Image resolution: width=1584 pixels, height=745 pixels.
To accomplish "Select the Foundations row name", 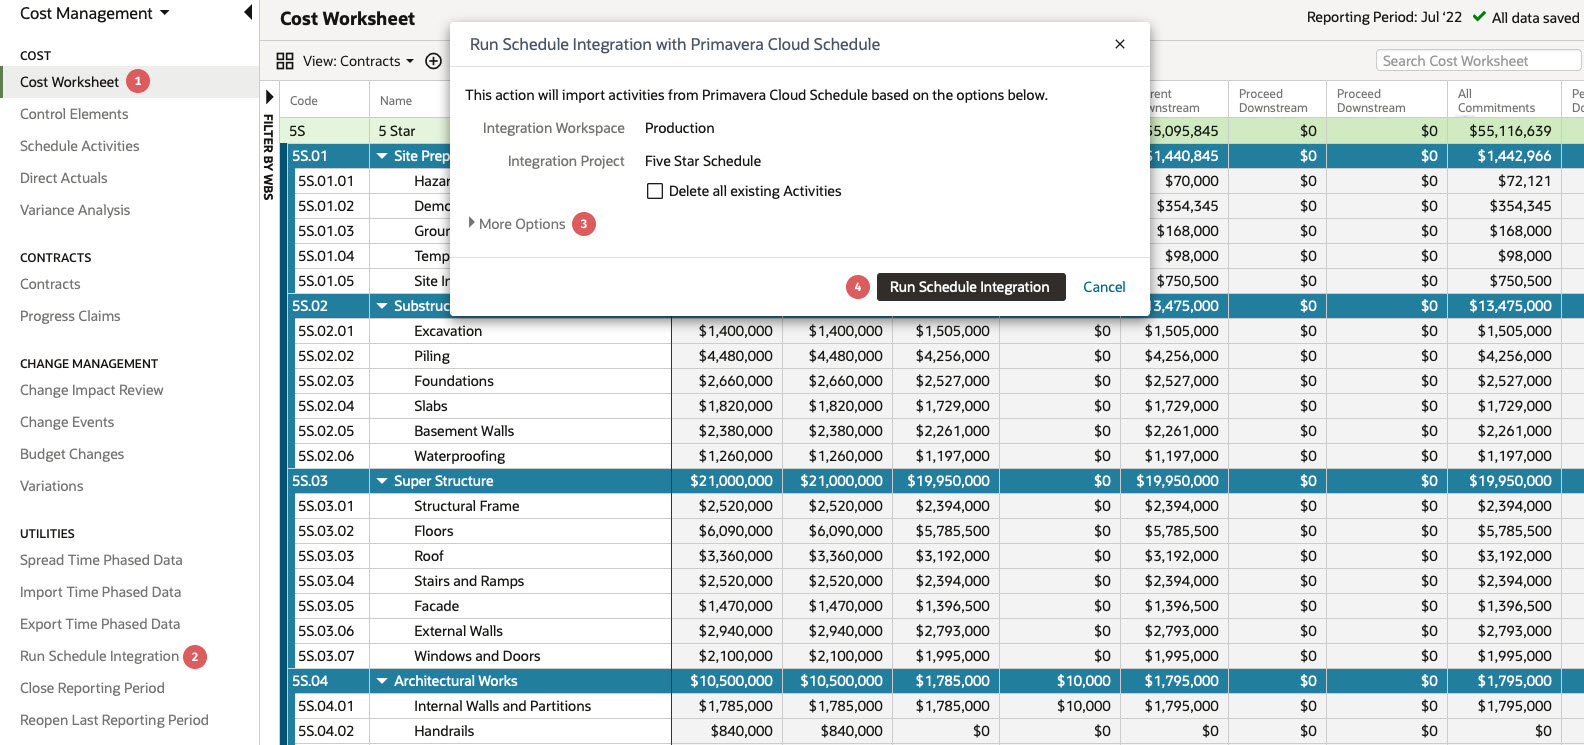I will pos(454,381).
